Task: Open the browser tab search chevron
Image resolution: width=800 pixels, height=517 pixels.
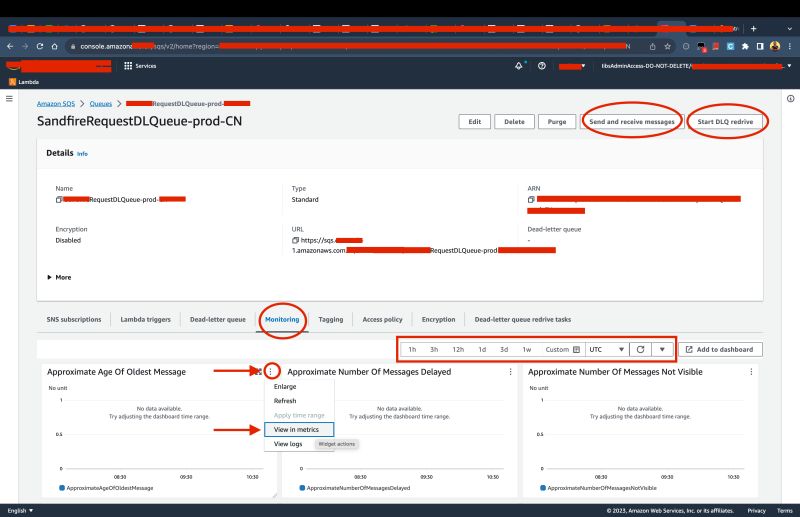Action: [x=790, y=29]
